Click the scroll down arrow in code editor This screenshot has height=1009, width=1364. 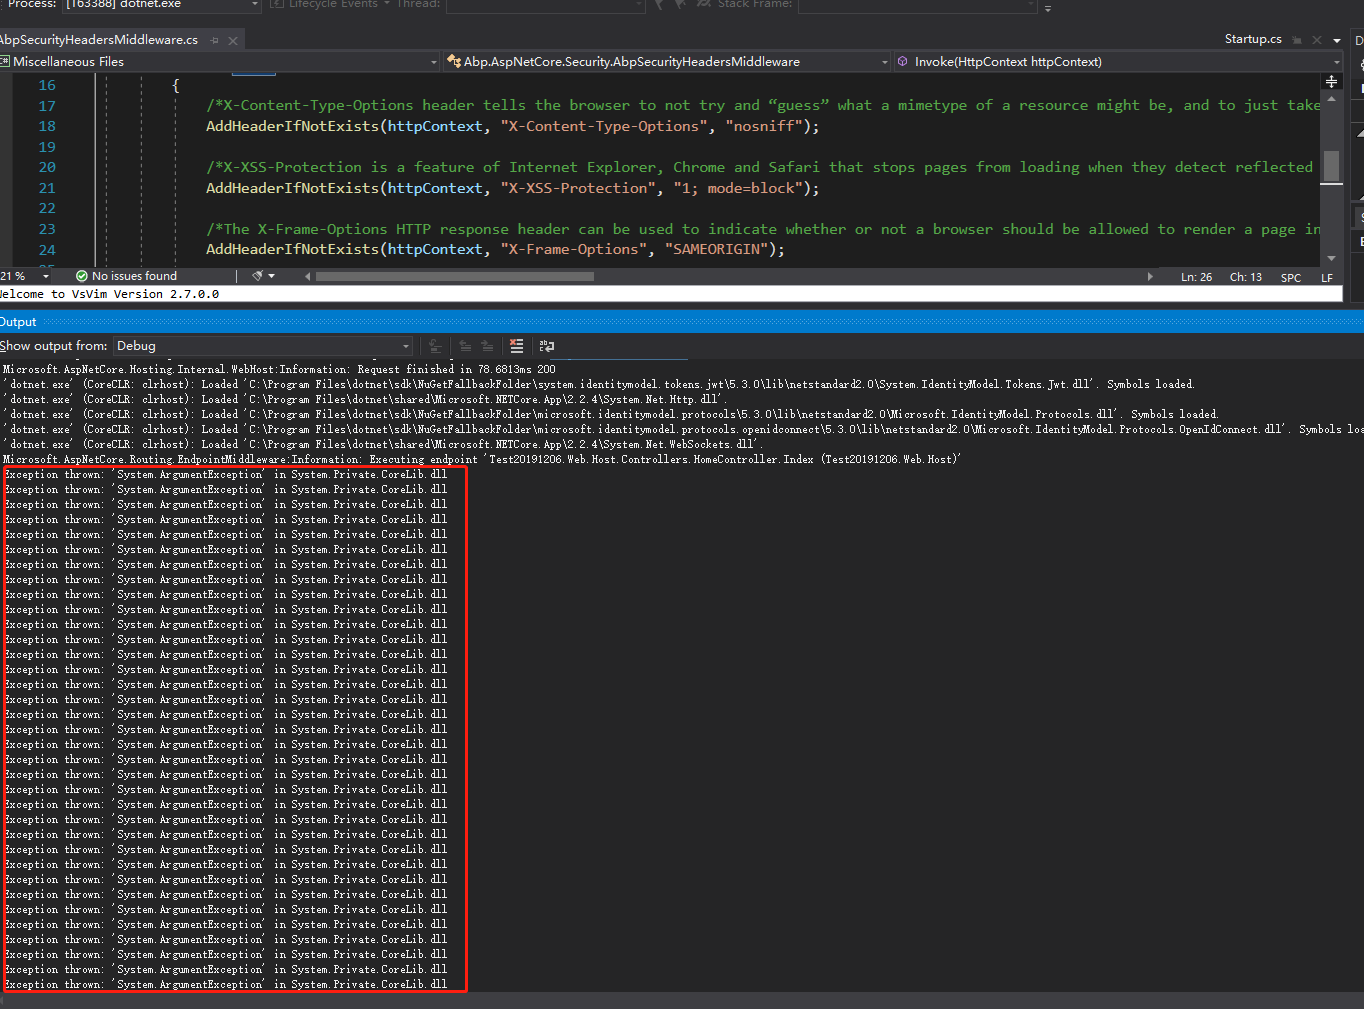pos(1331,258)
